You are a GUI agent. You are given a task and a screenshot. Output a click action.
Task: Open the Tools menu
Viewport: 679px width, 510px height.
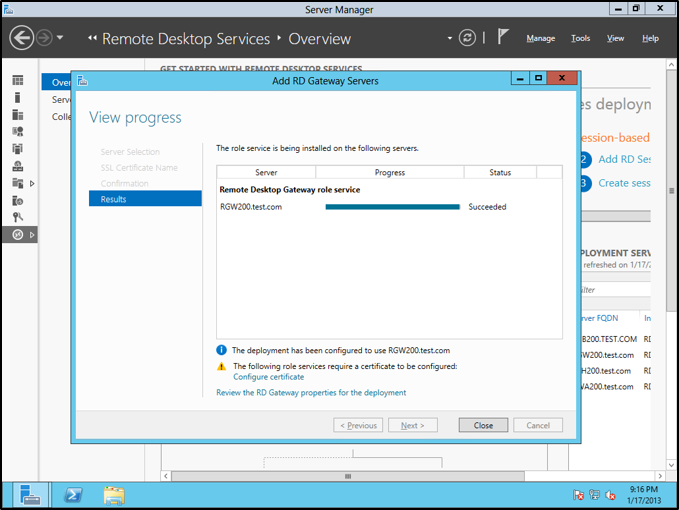click(580, 38)
